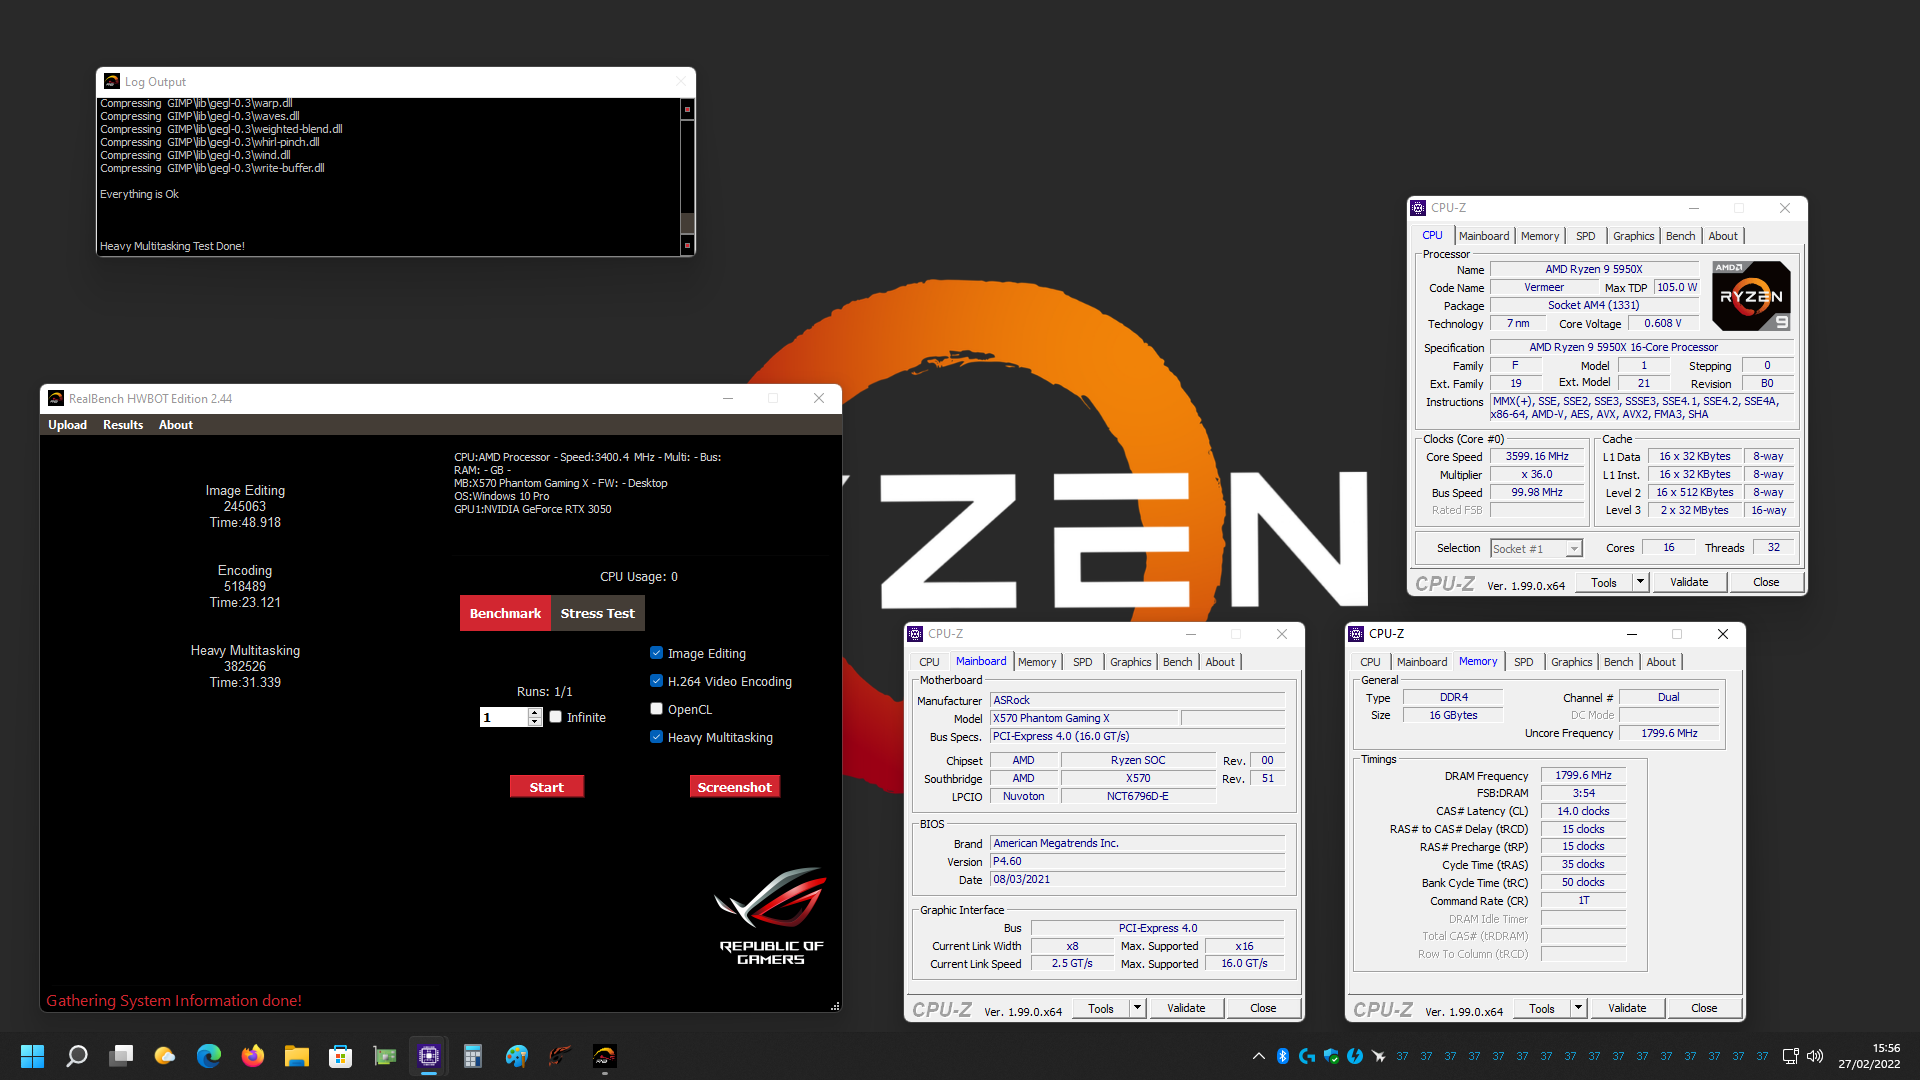Launch Microsoft Edge from the taskbar

[209, 1056]
